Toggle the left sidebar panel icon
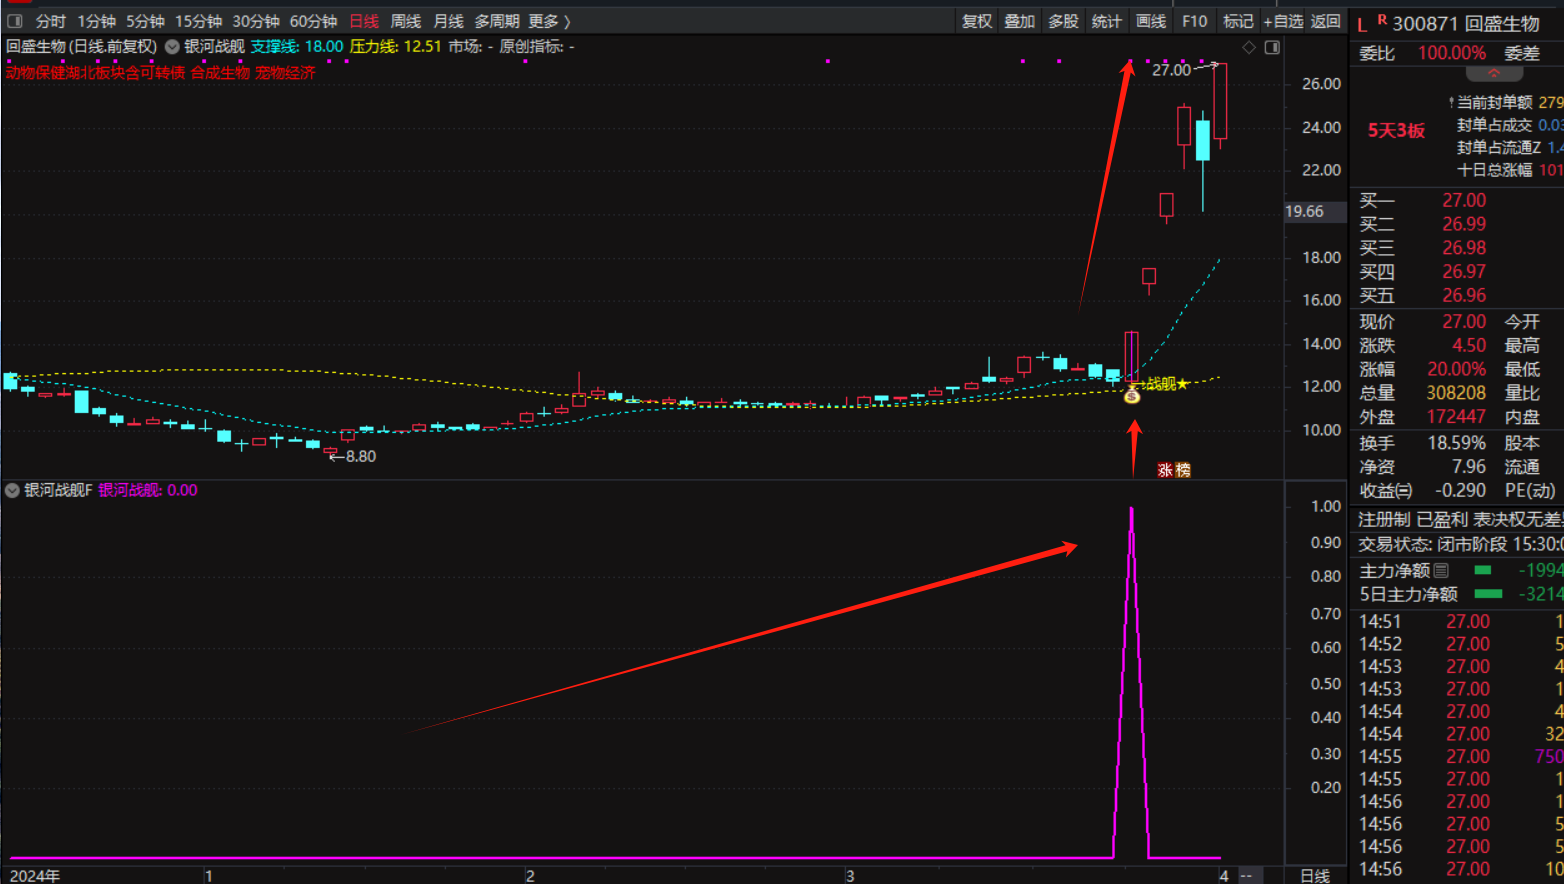Image resolution: width=1564 pixels, height=884 pixels. [x=14, y=21]
